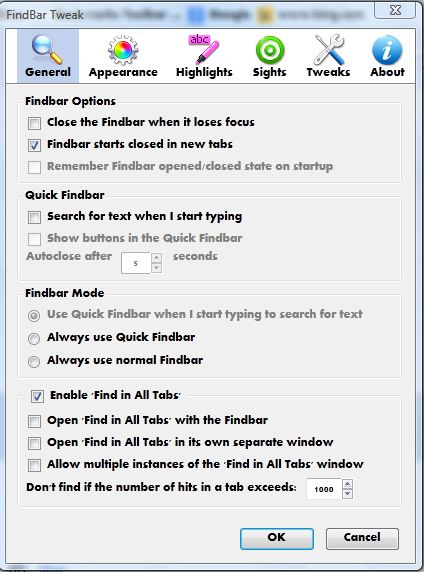Image resolution: width=424 pixels, height=572 pixels.
Task: Increase the hits limit with up arrow
Action: [x=347, y=484]
